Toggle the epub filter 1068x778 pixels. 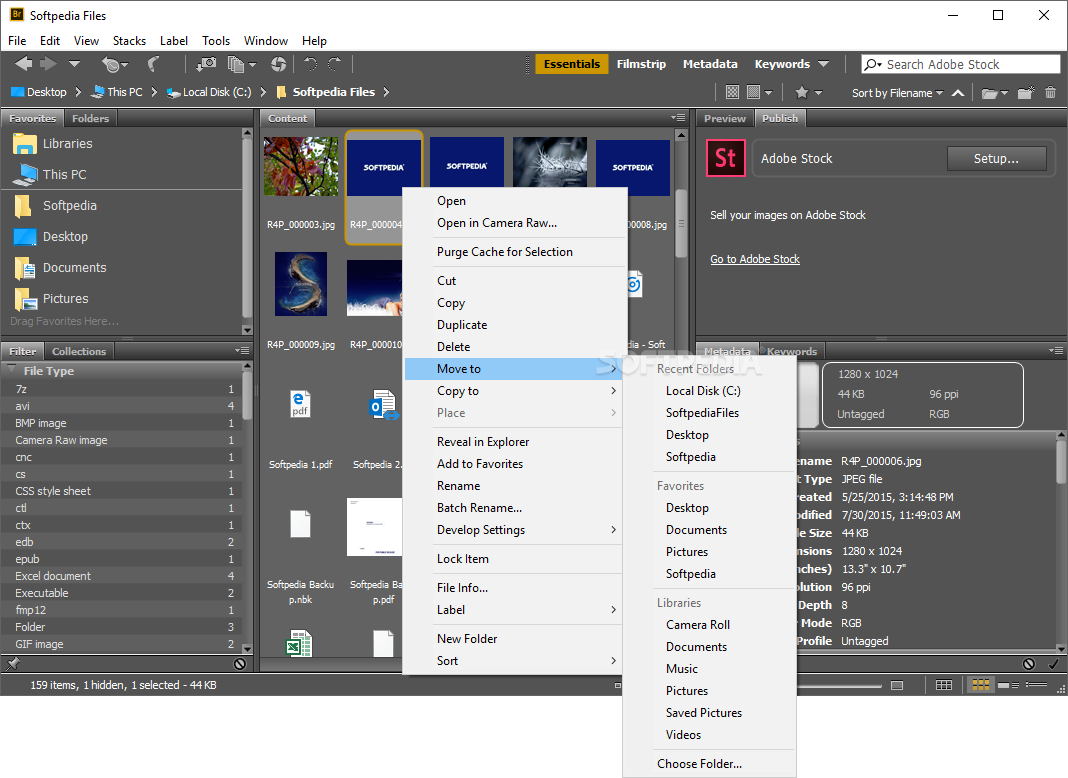pos(121,559)
